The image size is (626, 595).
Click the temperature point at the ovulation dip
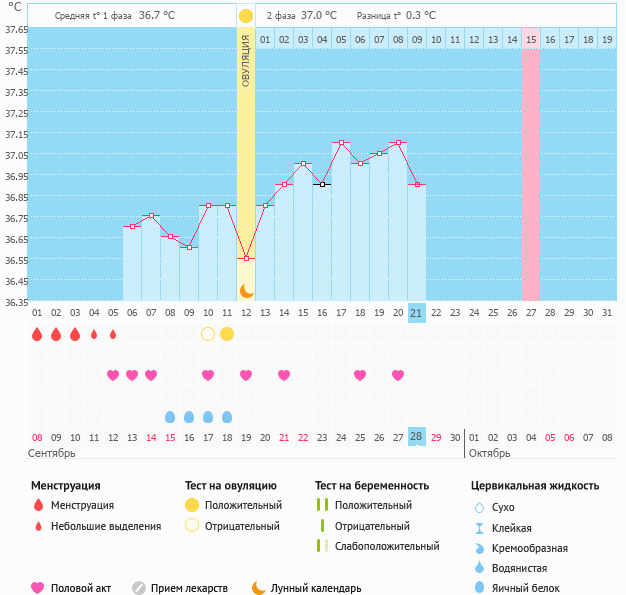pyautogui.click(x=246, y=258)
